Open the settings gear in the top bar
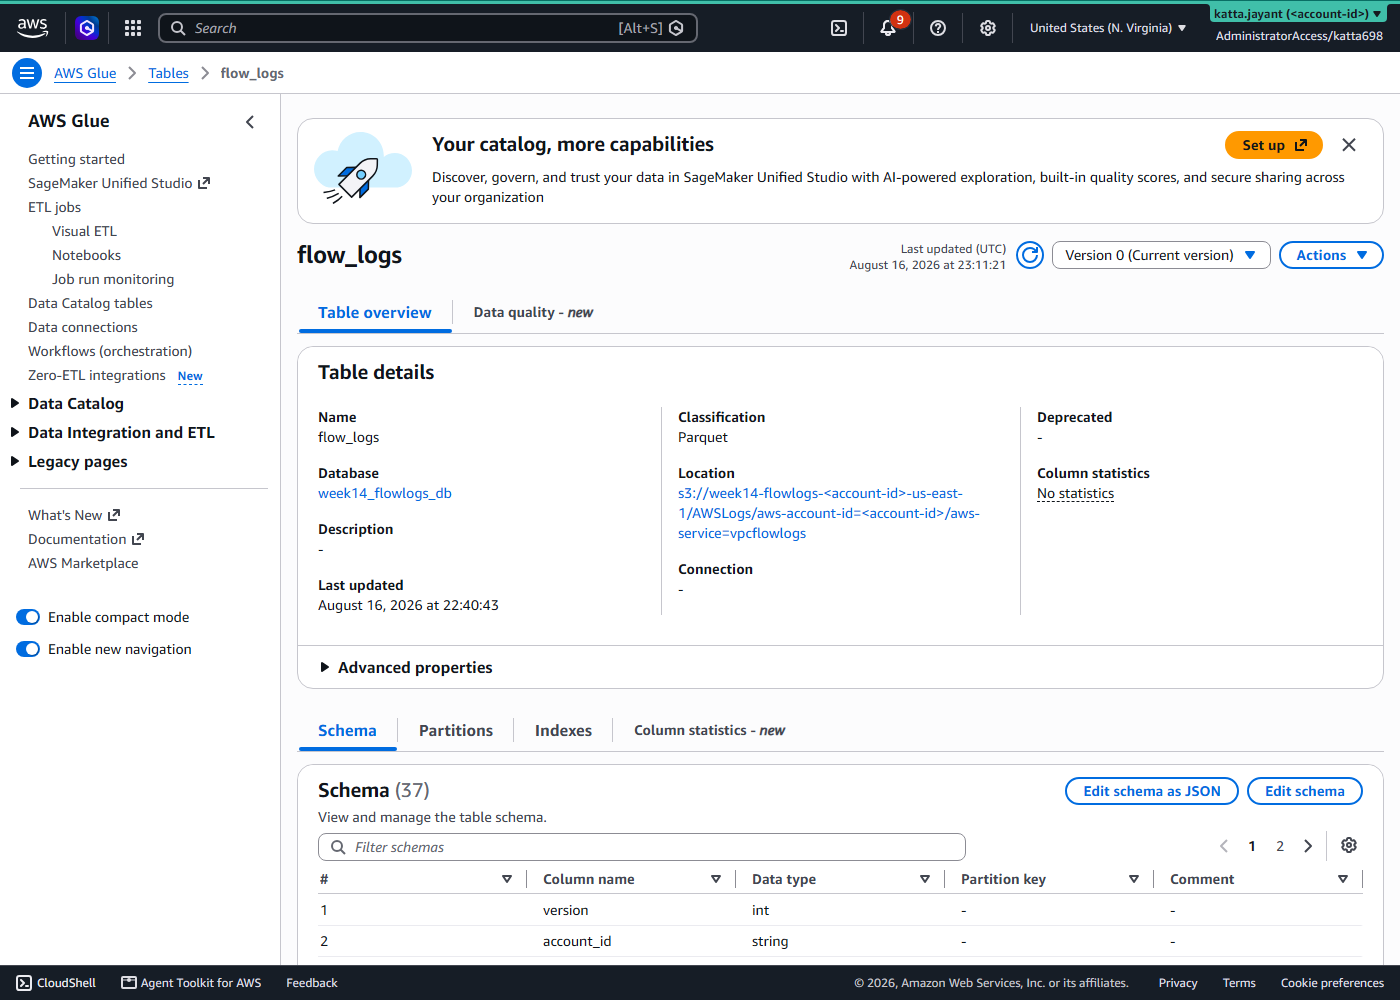1400x1000 pixels. pos(988,28)
